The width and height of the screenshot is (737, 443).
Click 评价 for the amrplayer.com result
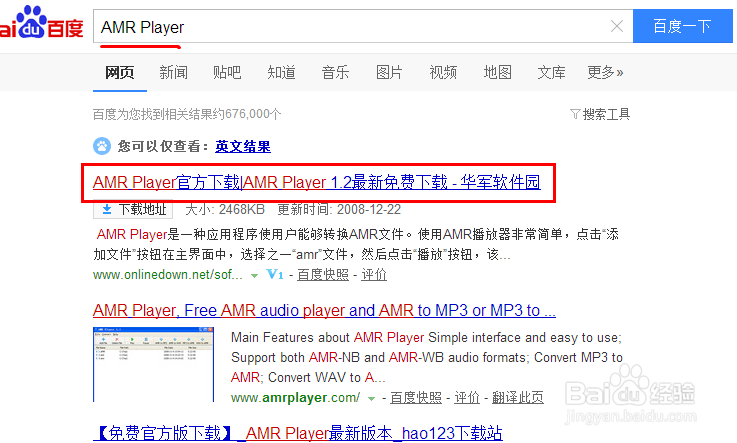coord(467,398)
